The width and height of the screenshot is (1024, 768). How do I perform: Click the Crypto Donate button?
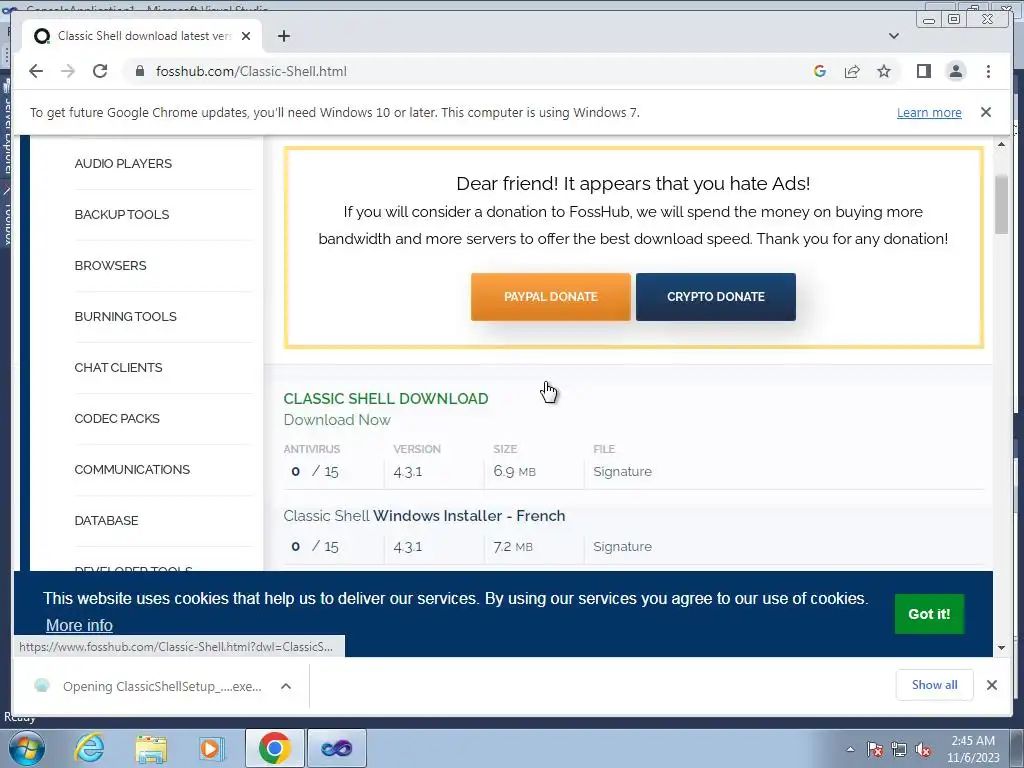716,296
